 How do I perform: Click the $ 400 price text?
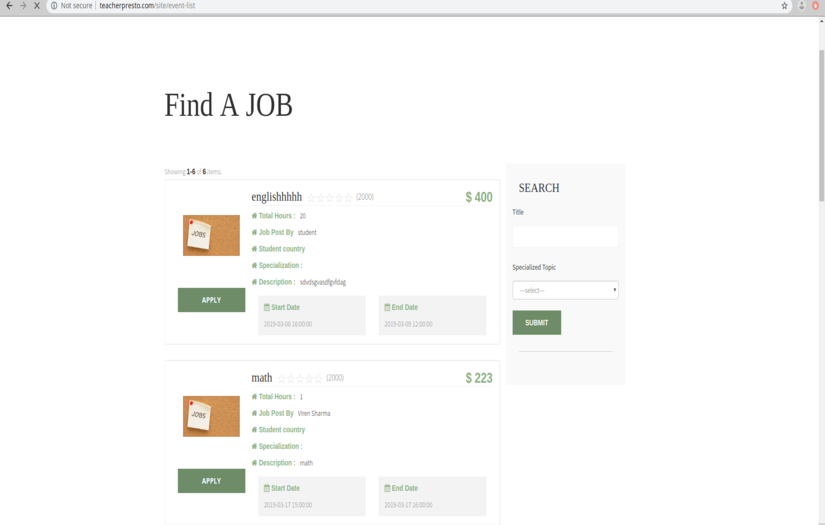tap(479, 197)
